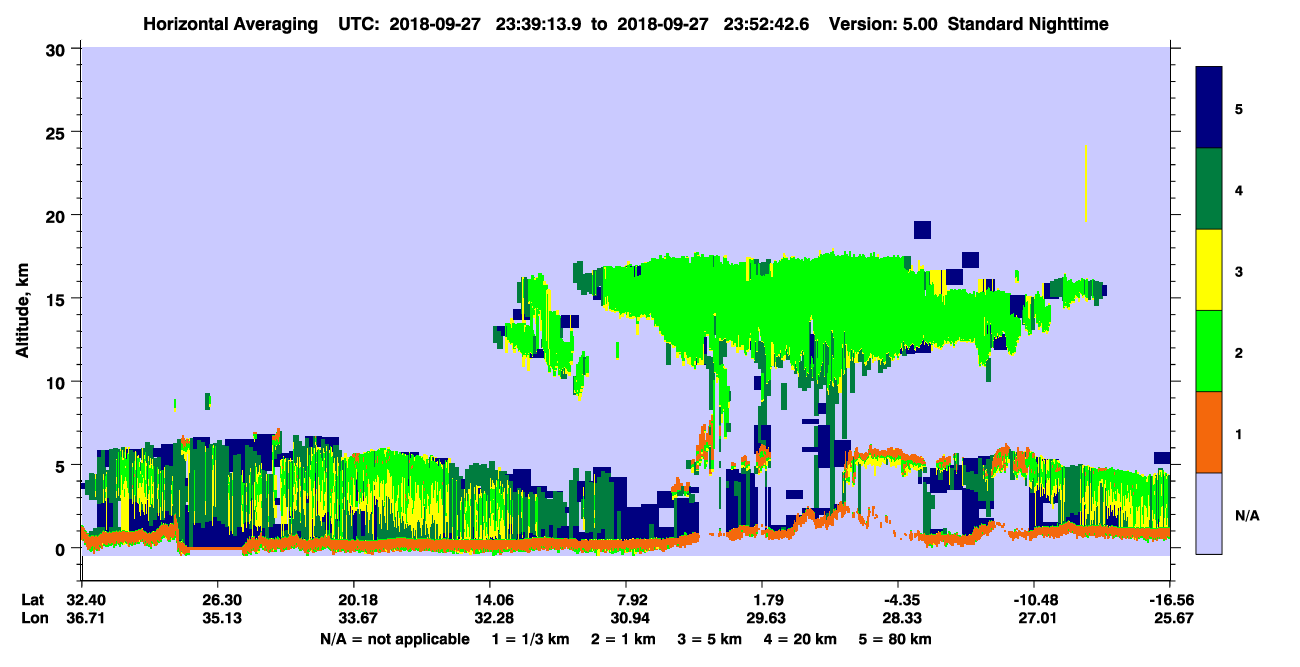Click the y-axis tick label 15

58,299
